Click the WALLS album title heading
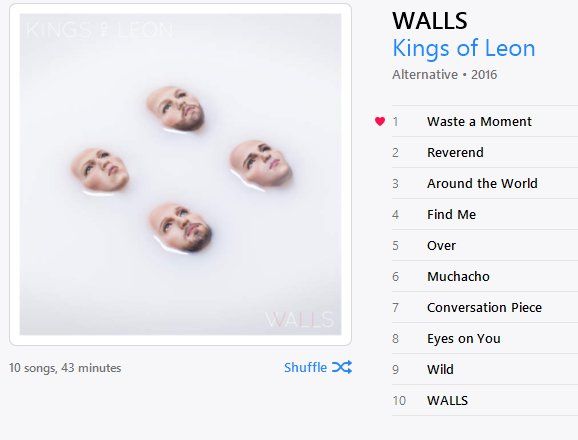This screenshot has width=578, height=440. pos(430,20)
